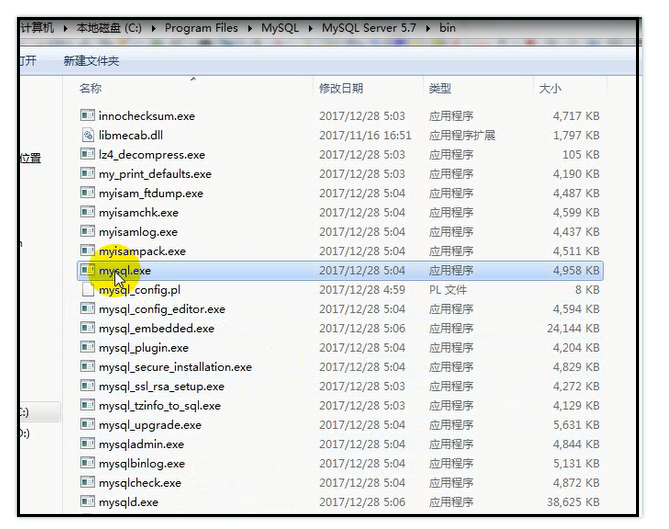Click the myisamchk.exe file icon
The image size is (669, 529).
click(87, 212)
